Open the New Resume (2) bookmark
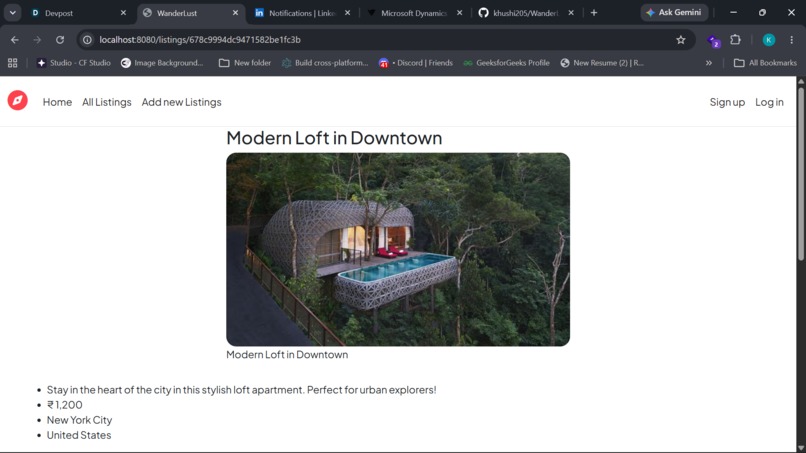 (601, 63)
